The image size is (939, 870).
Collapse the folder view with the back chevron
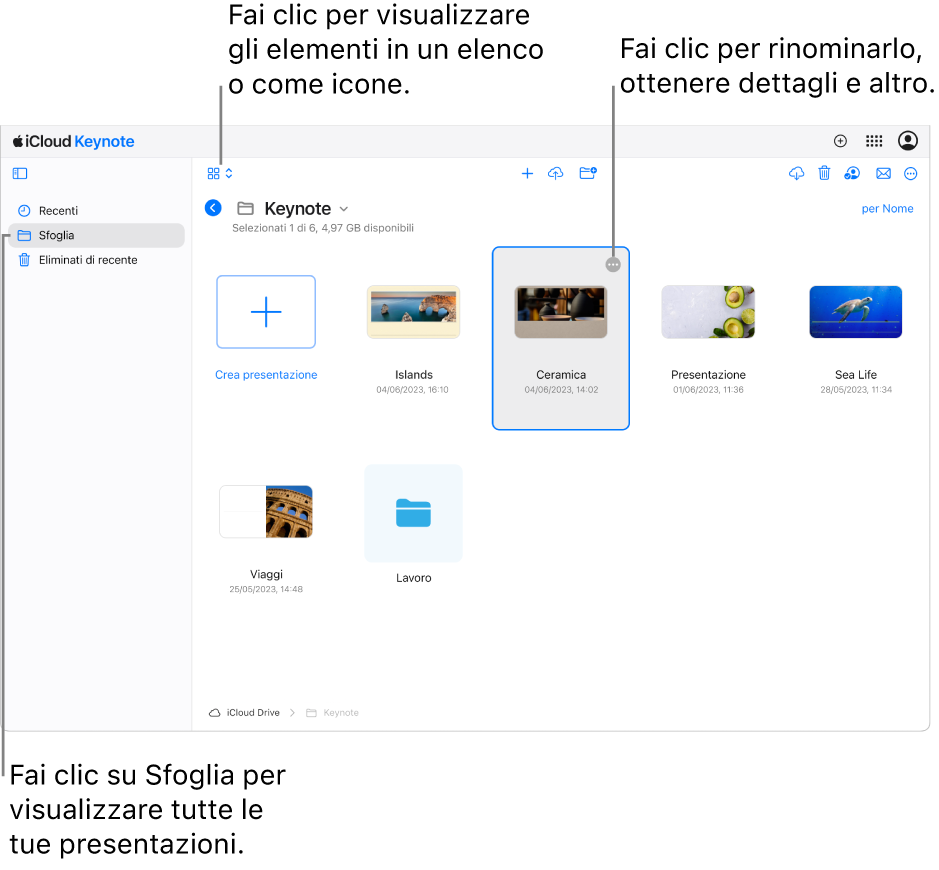(212, 208)
